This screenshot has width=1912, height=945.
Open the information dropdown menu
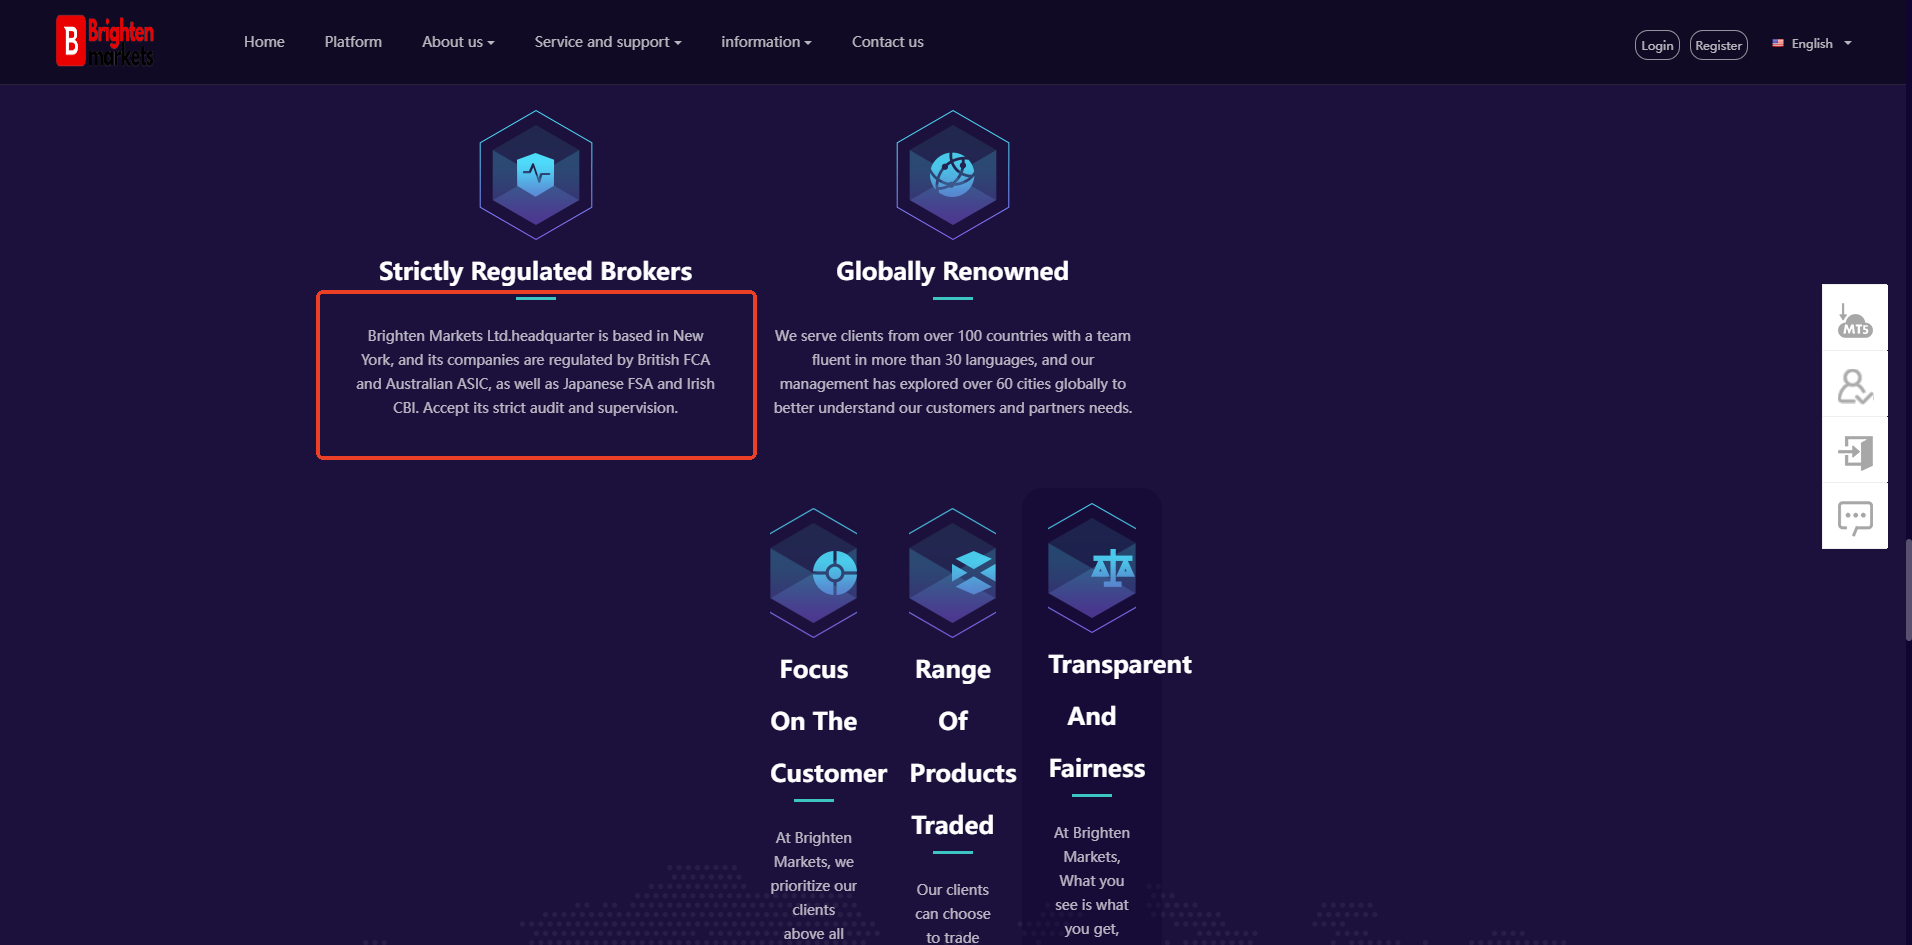766,42
